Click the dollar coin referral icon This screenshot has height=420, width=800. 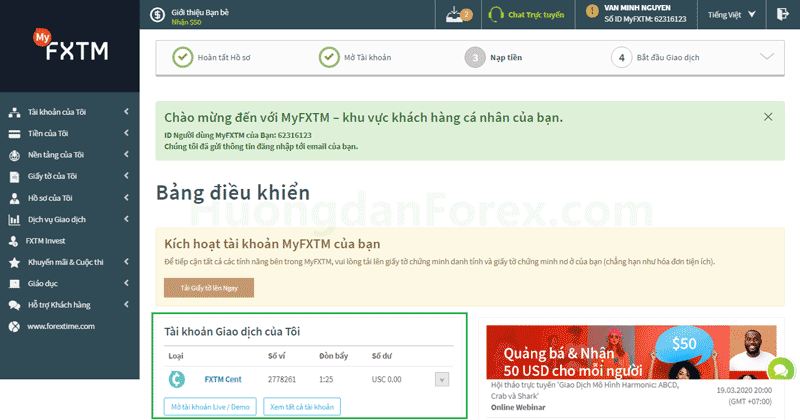[x=158, y=15]
